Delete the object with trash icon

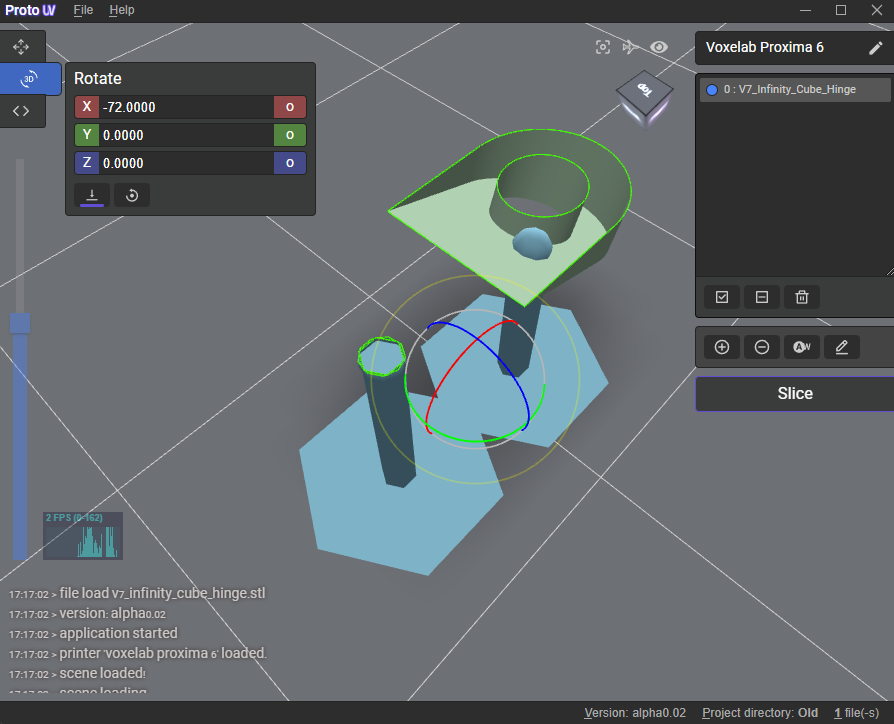point(802,297)
